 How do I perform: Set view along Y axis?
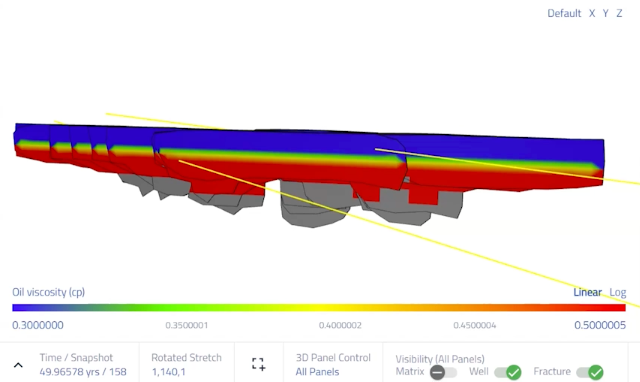pyautogui.click(x=606, y=13)
